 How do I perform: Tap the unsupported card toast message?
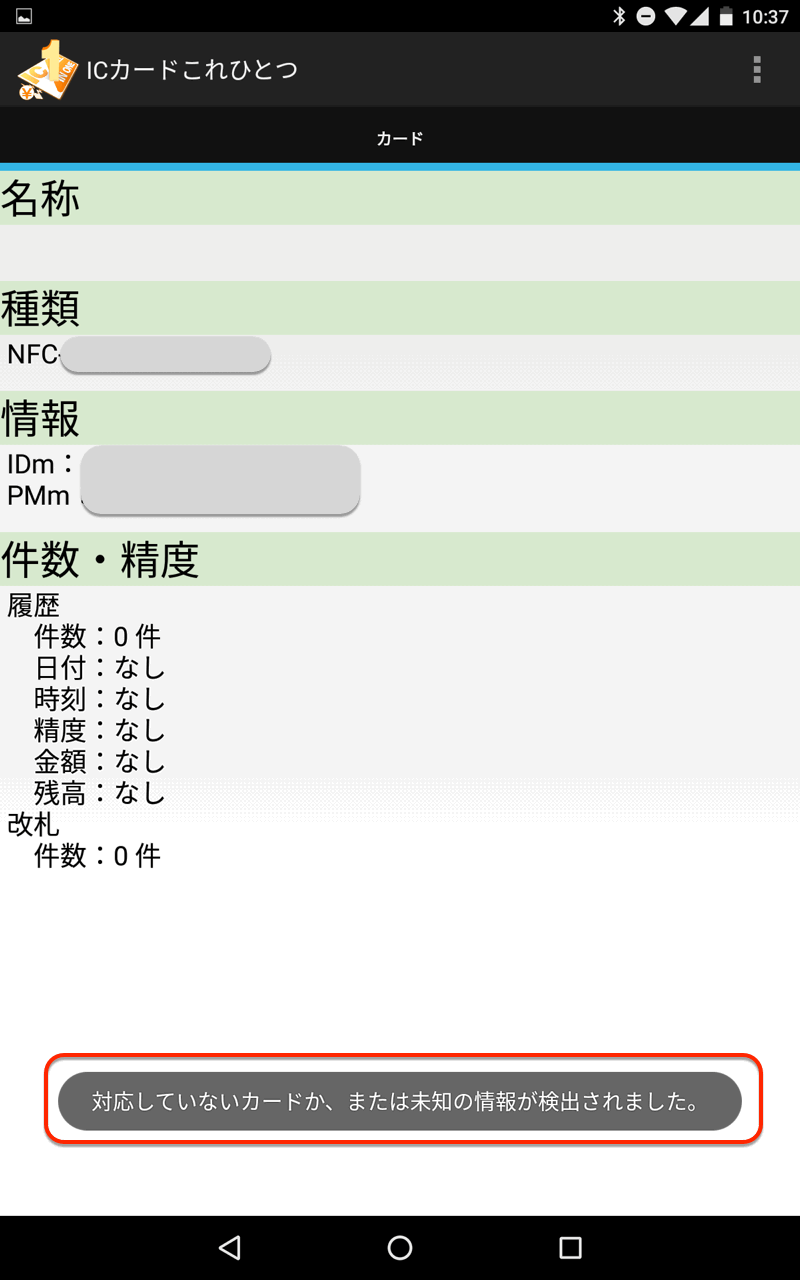pyautogui.click(x=400, y=1102)
